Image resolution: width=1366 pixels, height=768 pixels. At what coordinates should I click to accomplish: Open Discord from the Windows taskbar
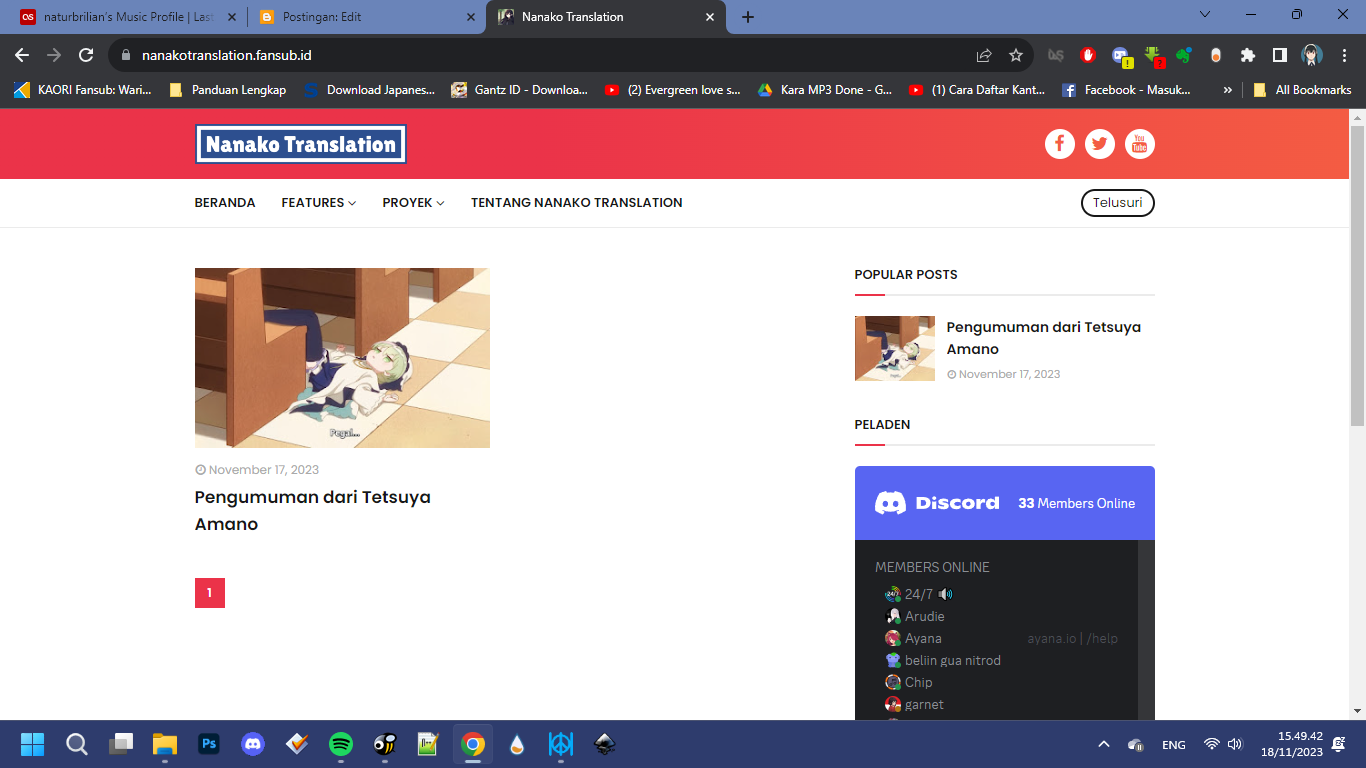(x=253, y=744)
